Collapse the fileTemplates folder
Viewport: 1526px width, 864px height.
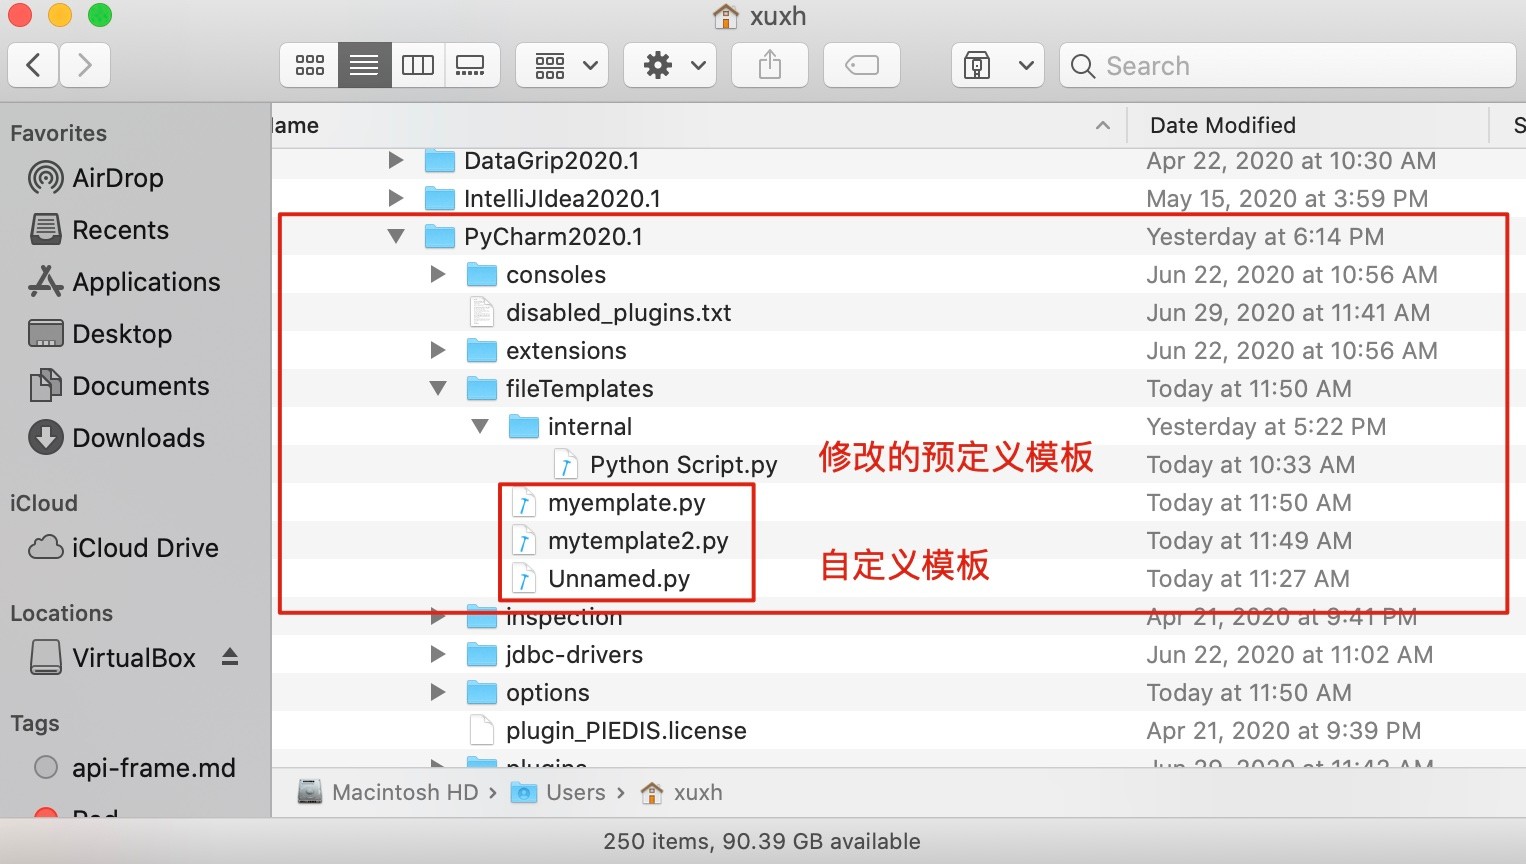coord(438,388)
